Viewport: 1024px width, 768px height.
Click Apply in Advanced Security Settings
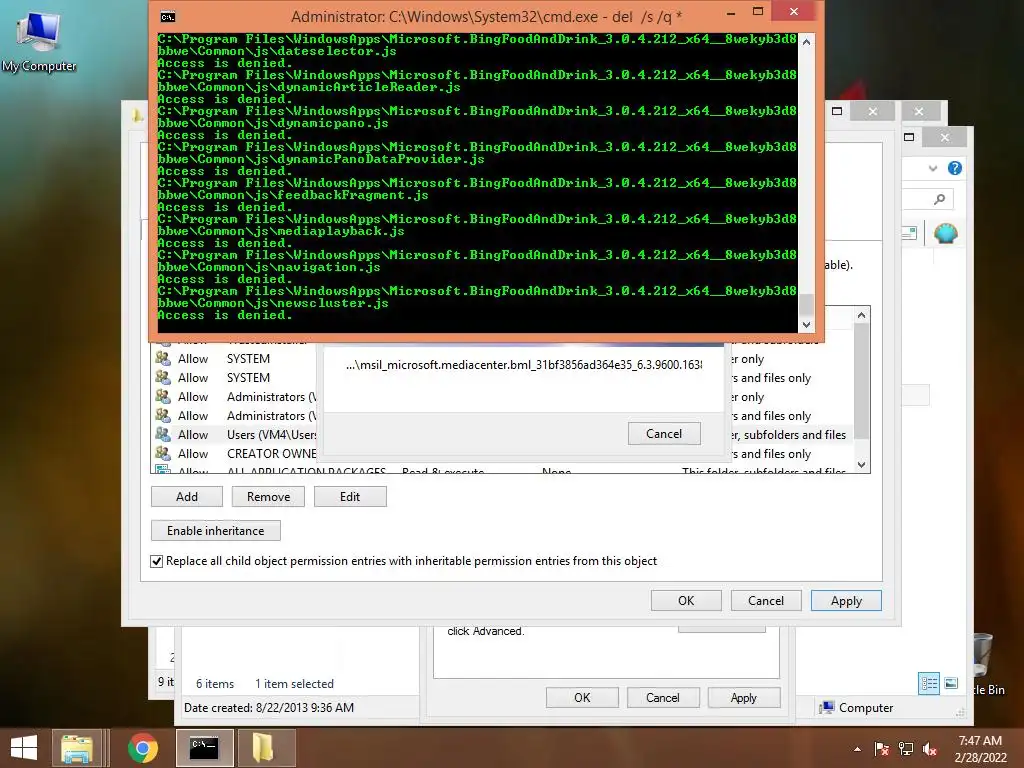click(x=846, y=601)
